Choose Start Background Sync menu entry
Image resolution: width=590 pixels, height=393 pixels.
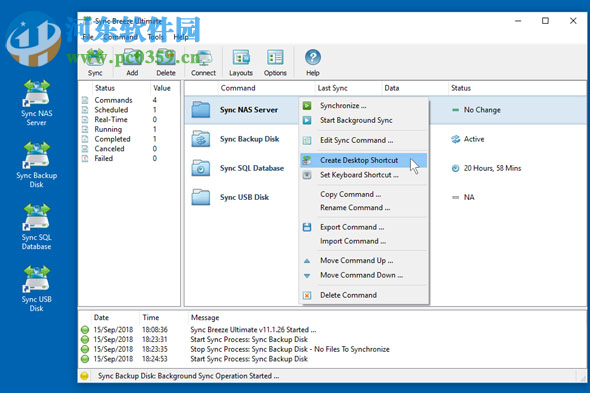[364, 120]
